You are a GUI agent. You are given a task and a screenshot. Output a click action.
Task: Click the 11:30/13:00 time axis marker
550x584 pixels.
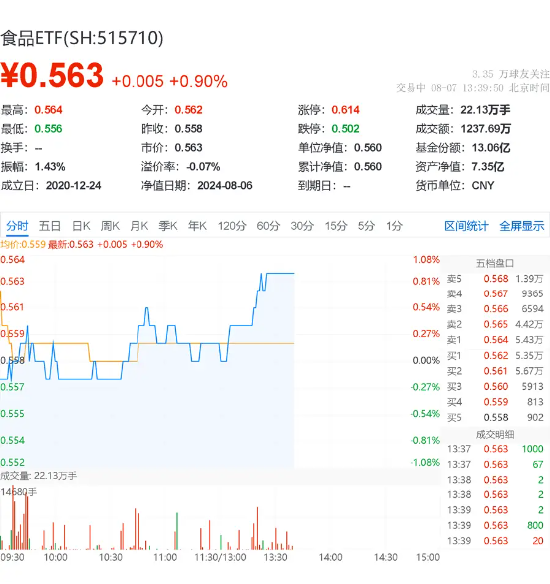click(x=220, y=558)
